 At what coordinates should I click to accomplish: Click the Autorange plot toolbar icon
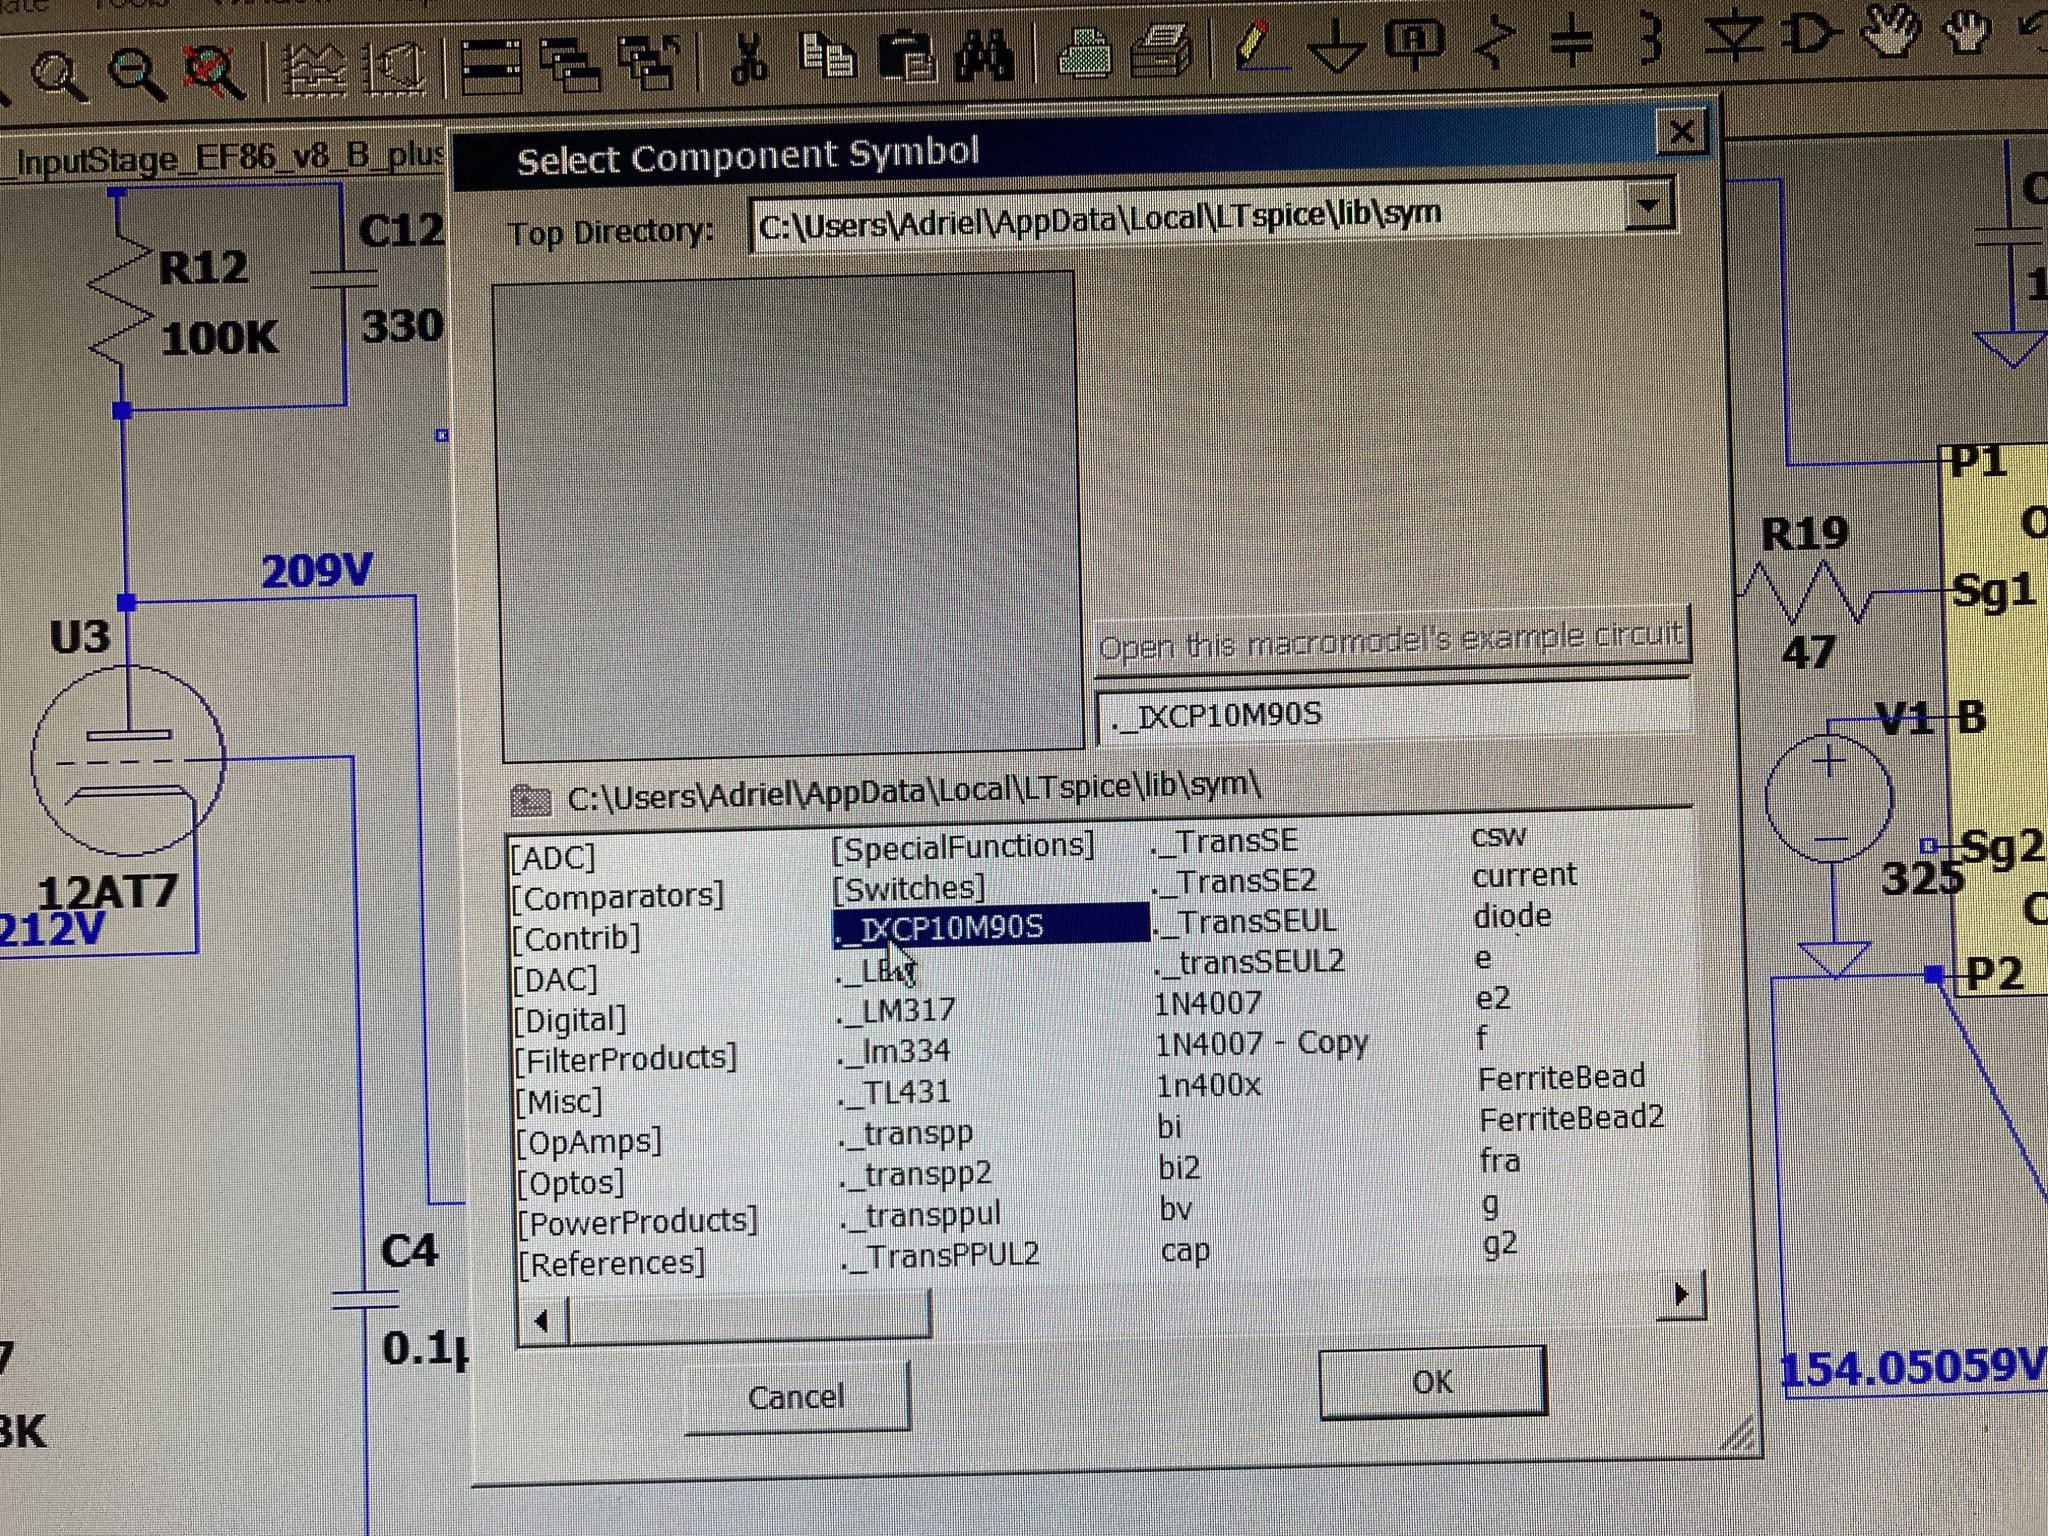tap(316, 70)
